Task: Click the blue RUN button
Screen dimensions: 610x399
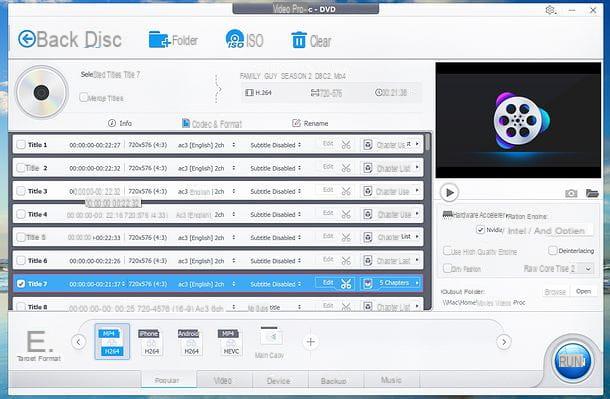Action: point(572,361)
